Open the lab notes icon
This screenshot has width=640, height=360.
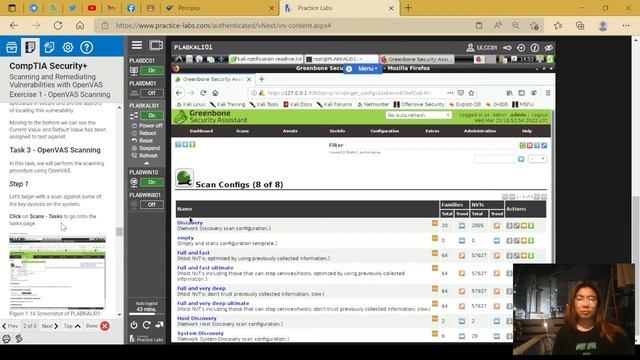tap(49, 47)
